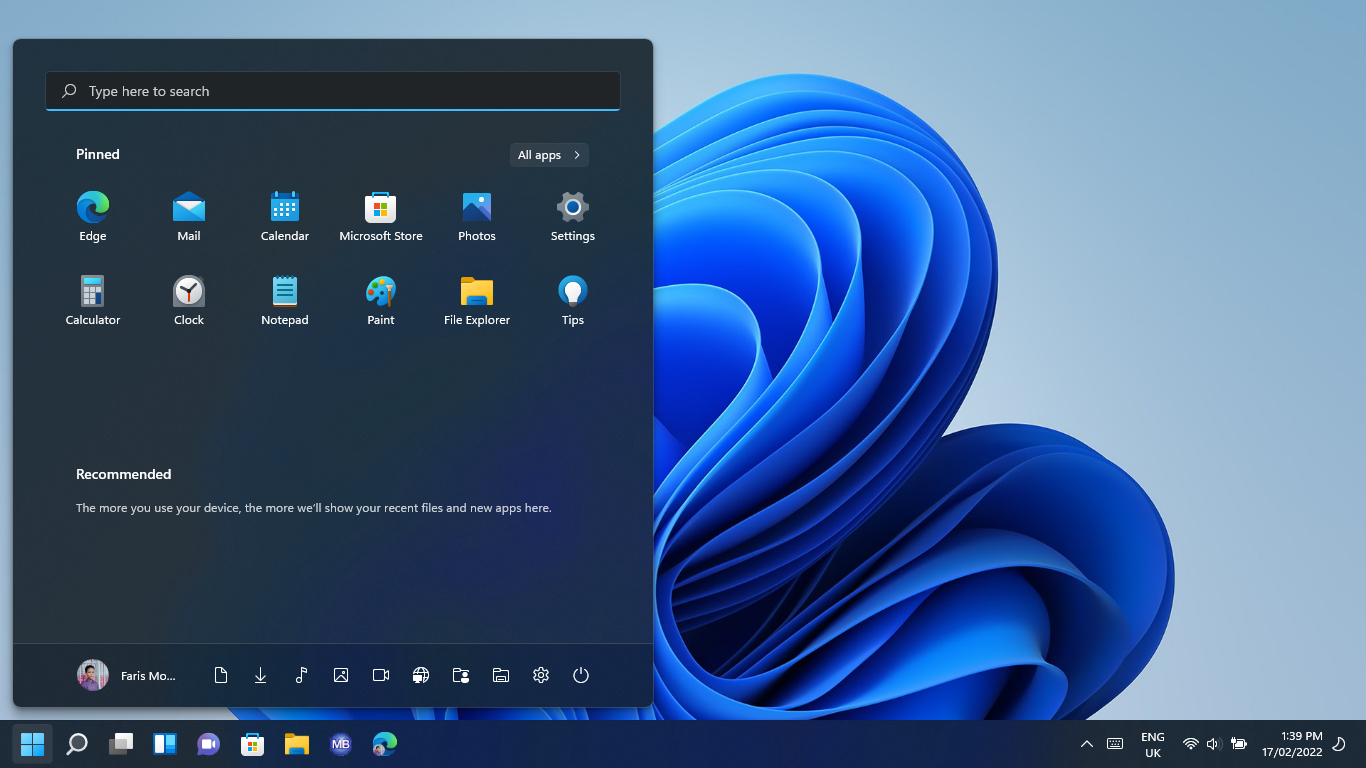1366x768 pixels.
Task: Open Music folder from Start footer
Action: coord(301,675)
